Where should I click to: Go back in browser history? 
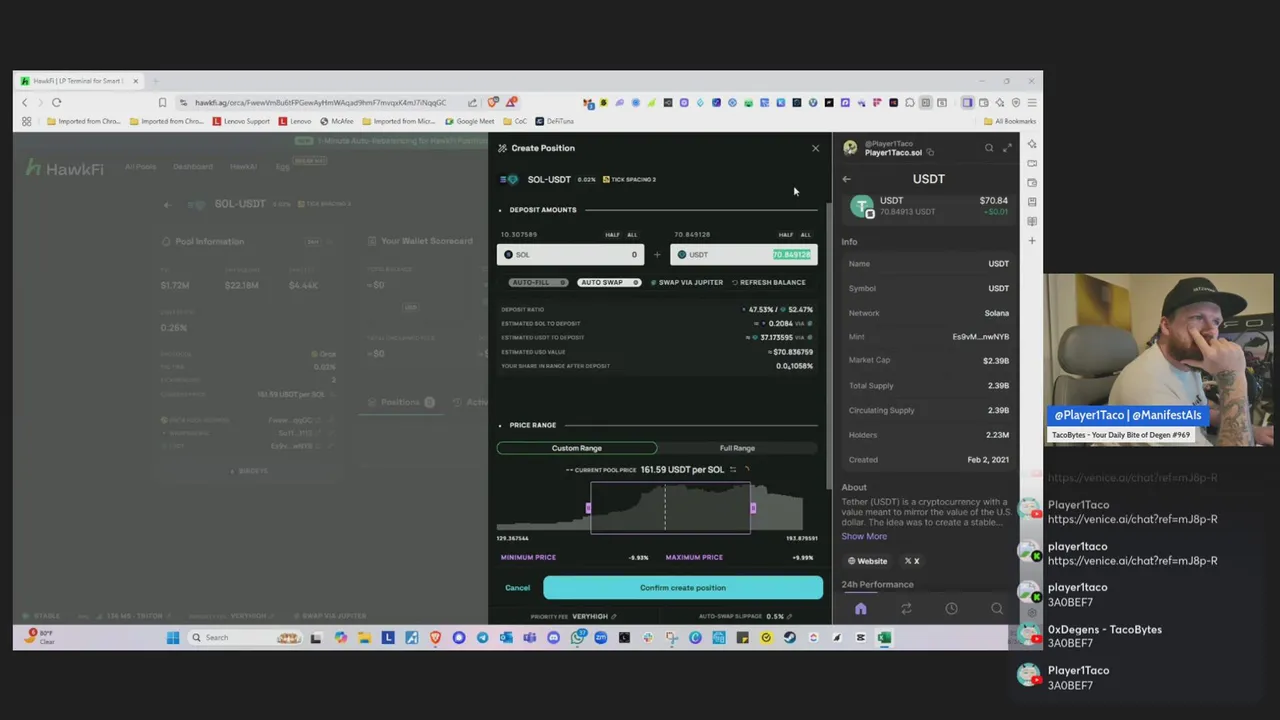(x=25, y=102)
